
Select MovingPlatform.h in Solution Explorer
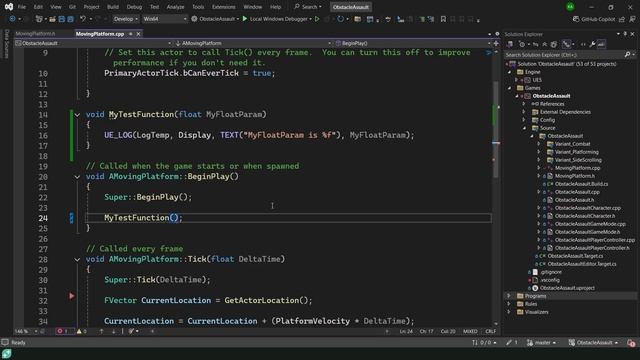tap(575, 176)
